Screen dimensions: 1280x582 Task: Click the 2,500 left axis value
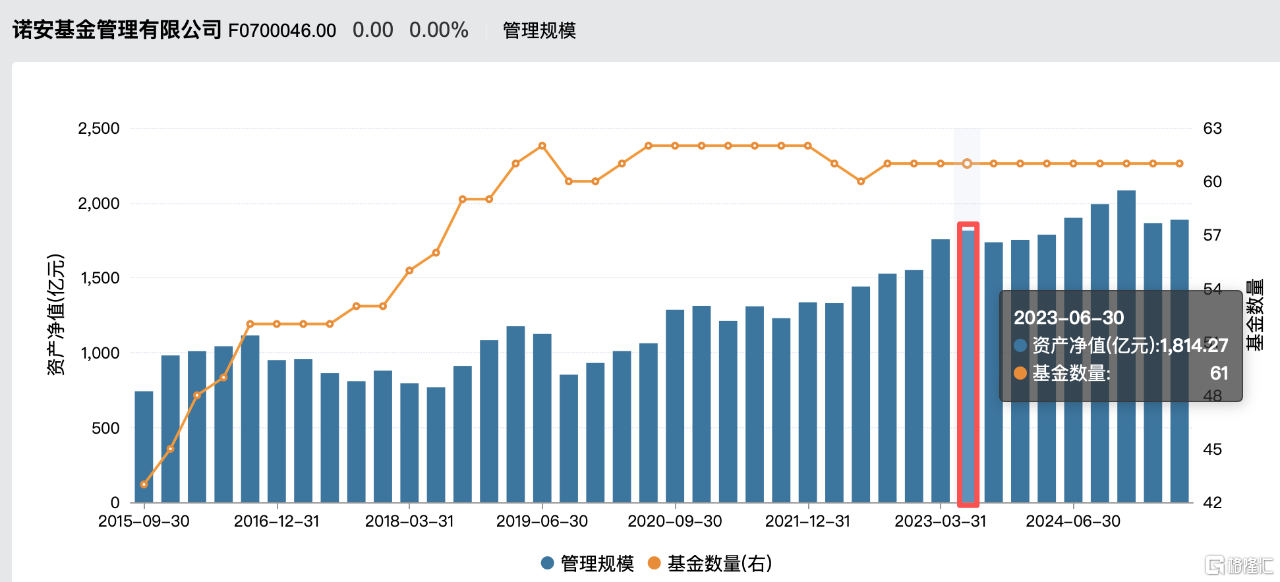(x=98, y=128)
